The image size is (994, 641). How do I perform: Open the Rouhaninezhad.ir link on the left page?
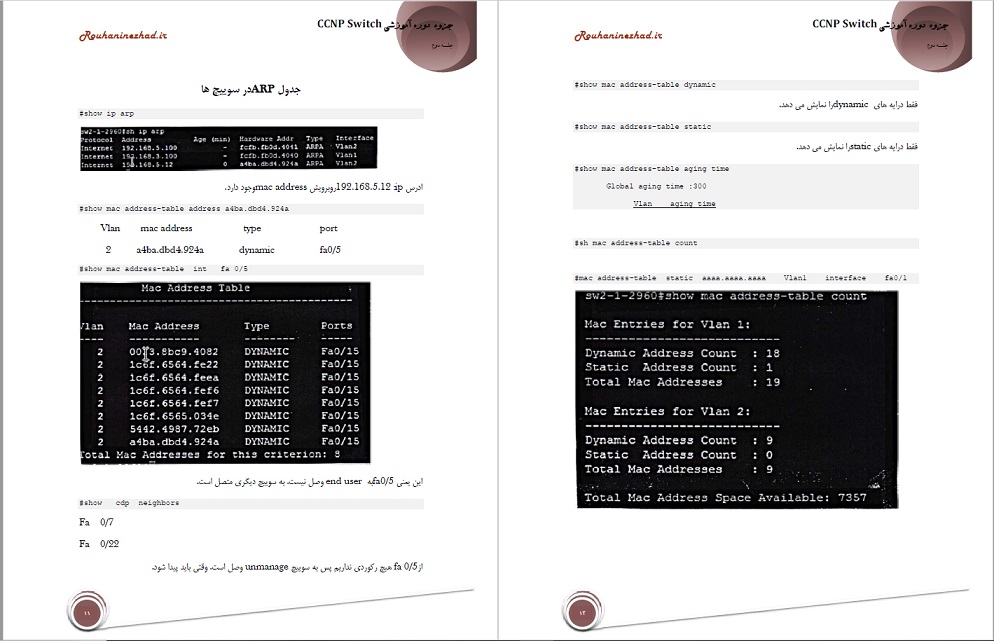pos(123,36)
